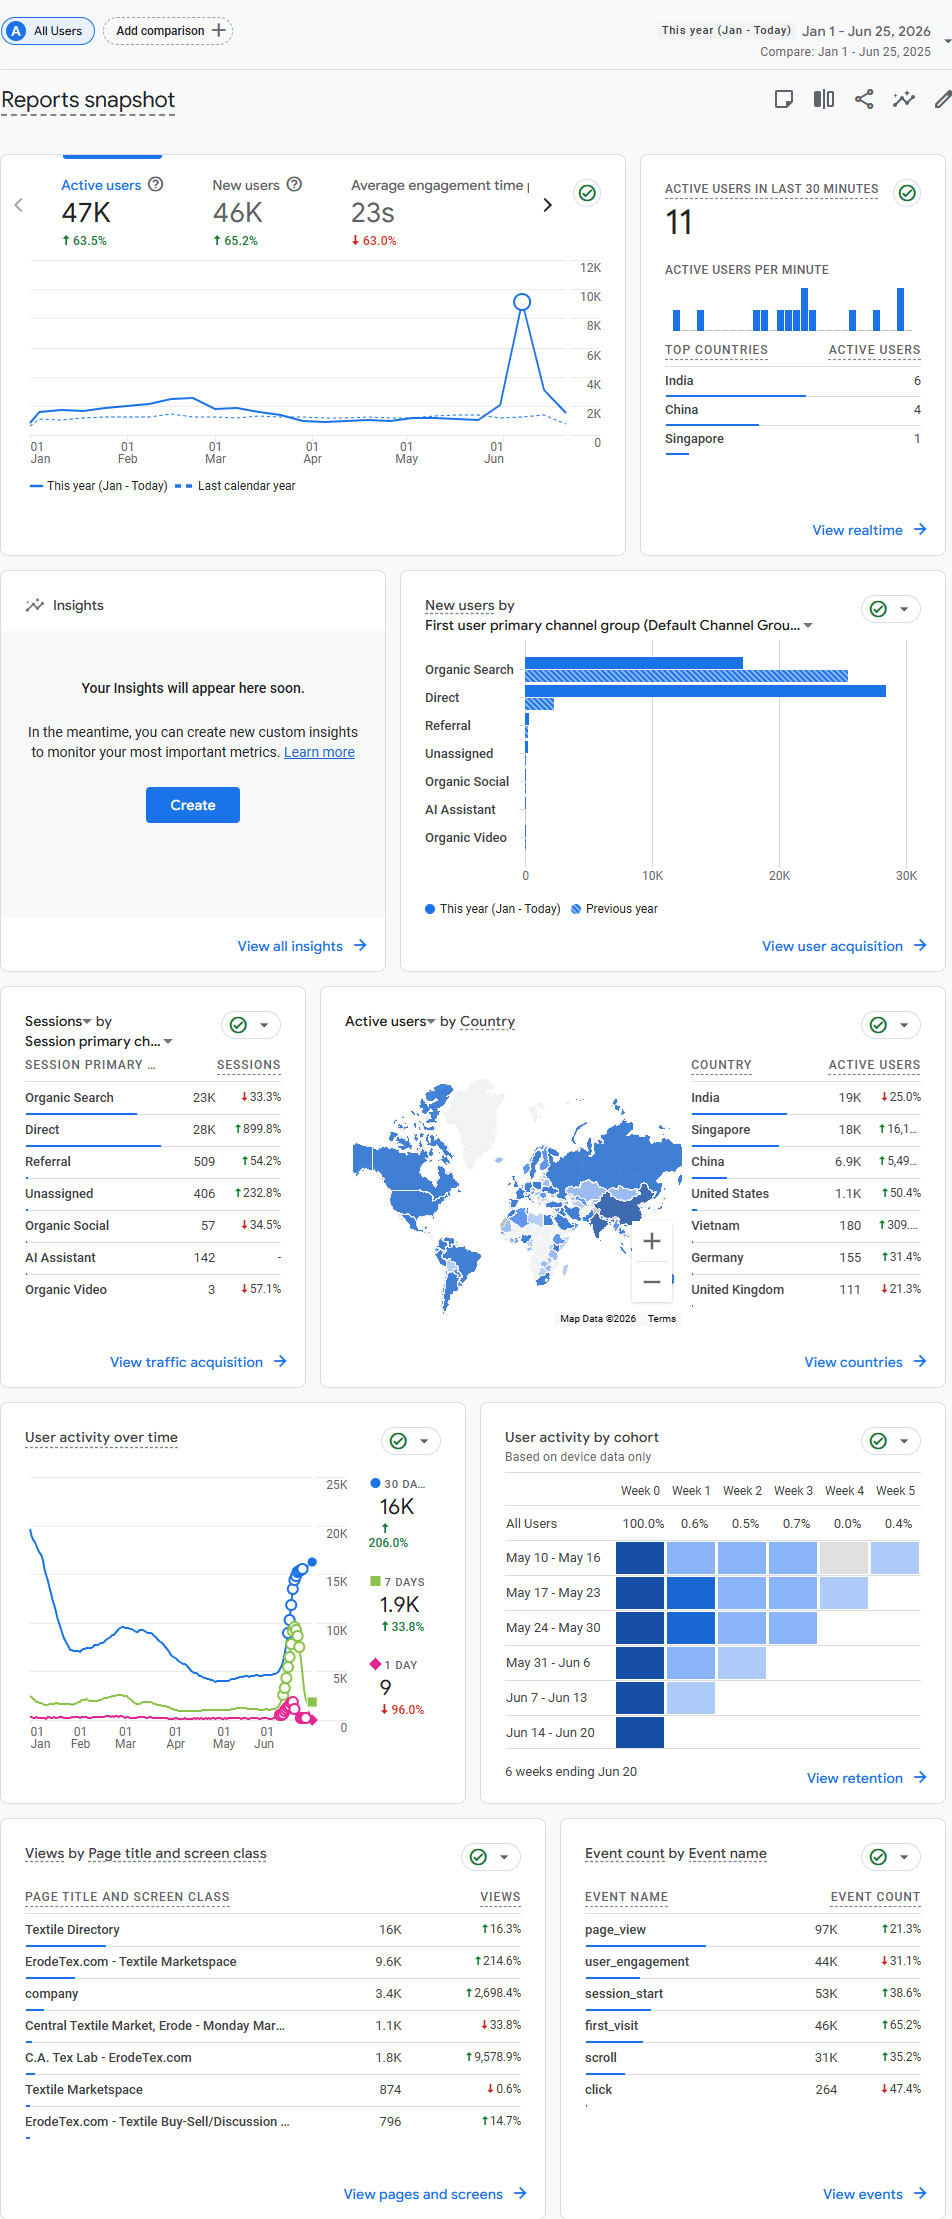This screenshot has width=952, height=2219.
Task: Click the Singapore row in country table
Action: pos(806,1129)
